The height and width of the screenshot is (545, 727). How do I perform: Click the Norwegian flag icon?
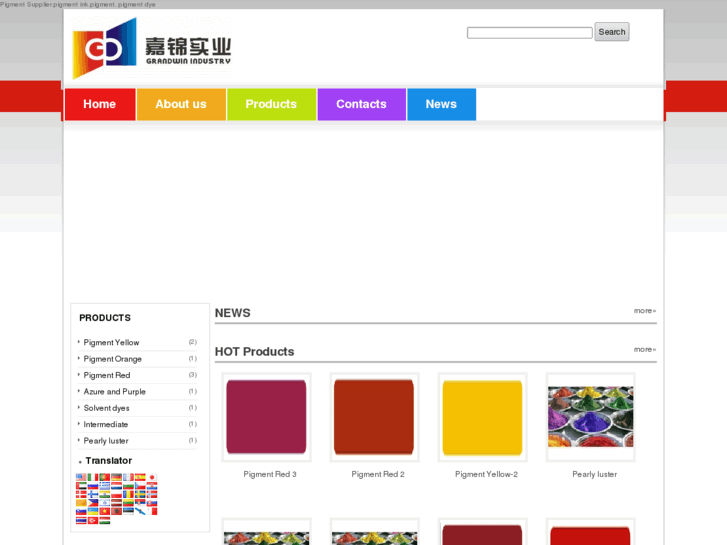[x=152, y=494]
